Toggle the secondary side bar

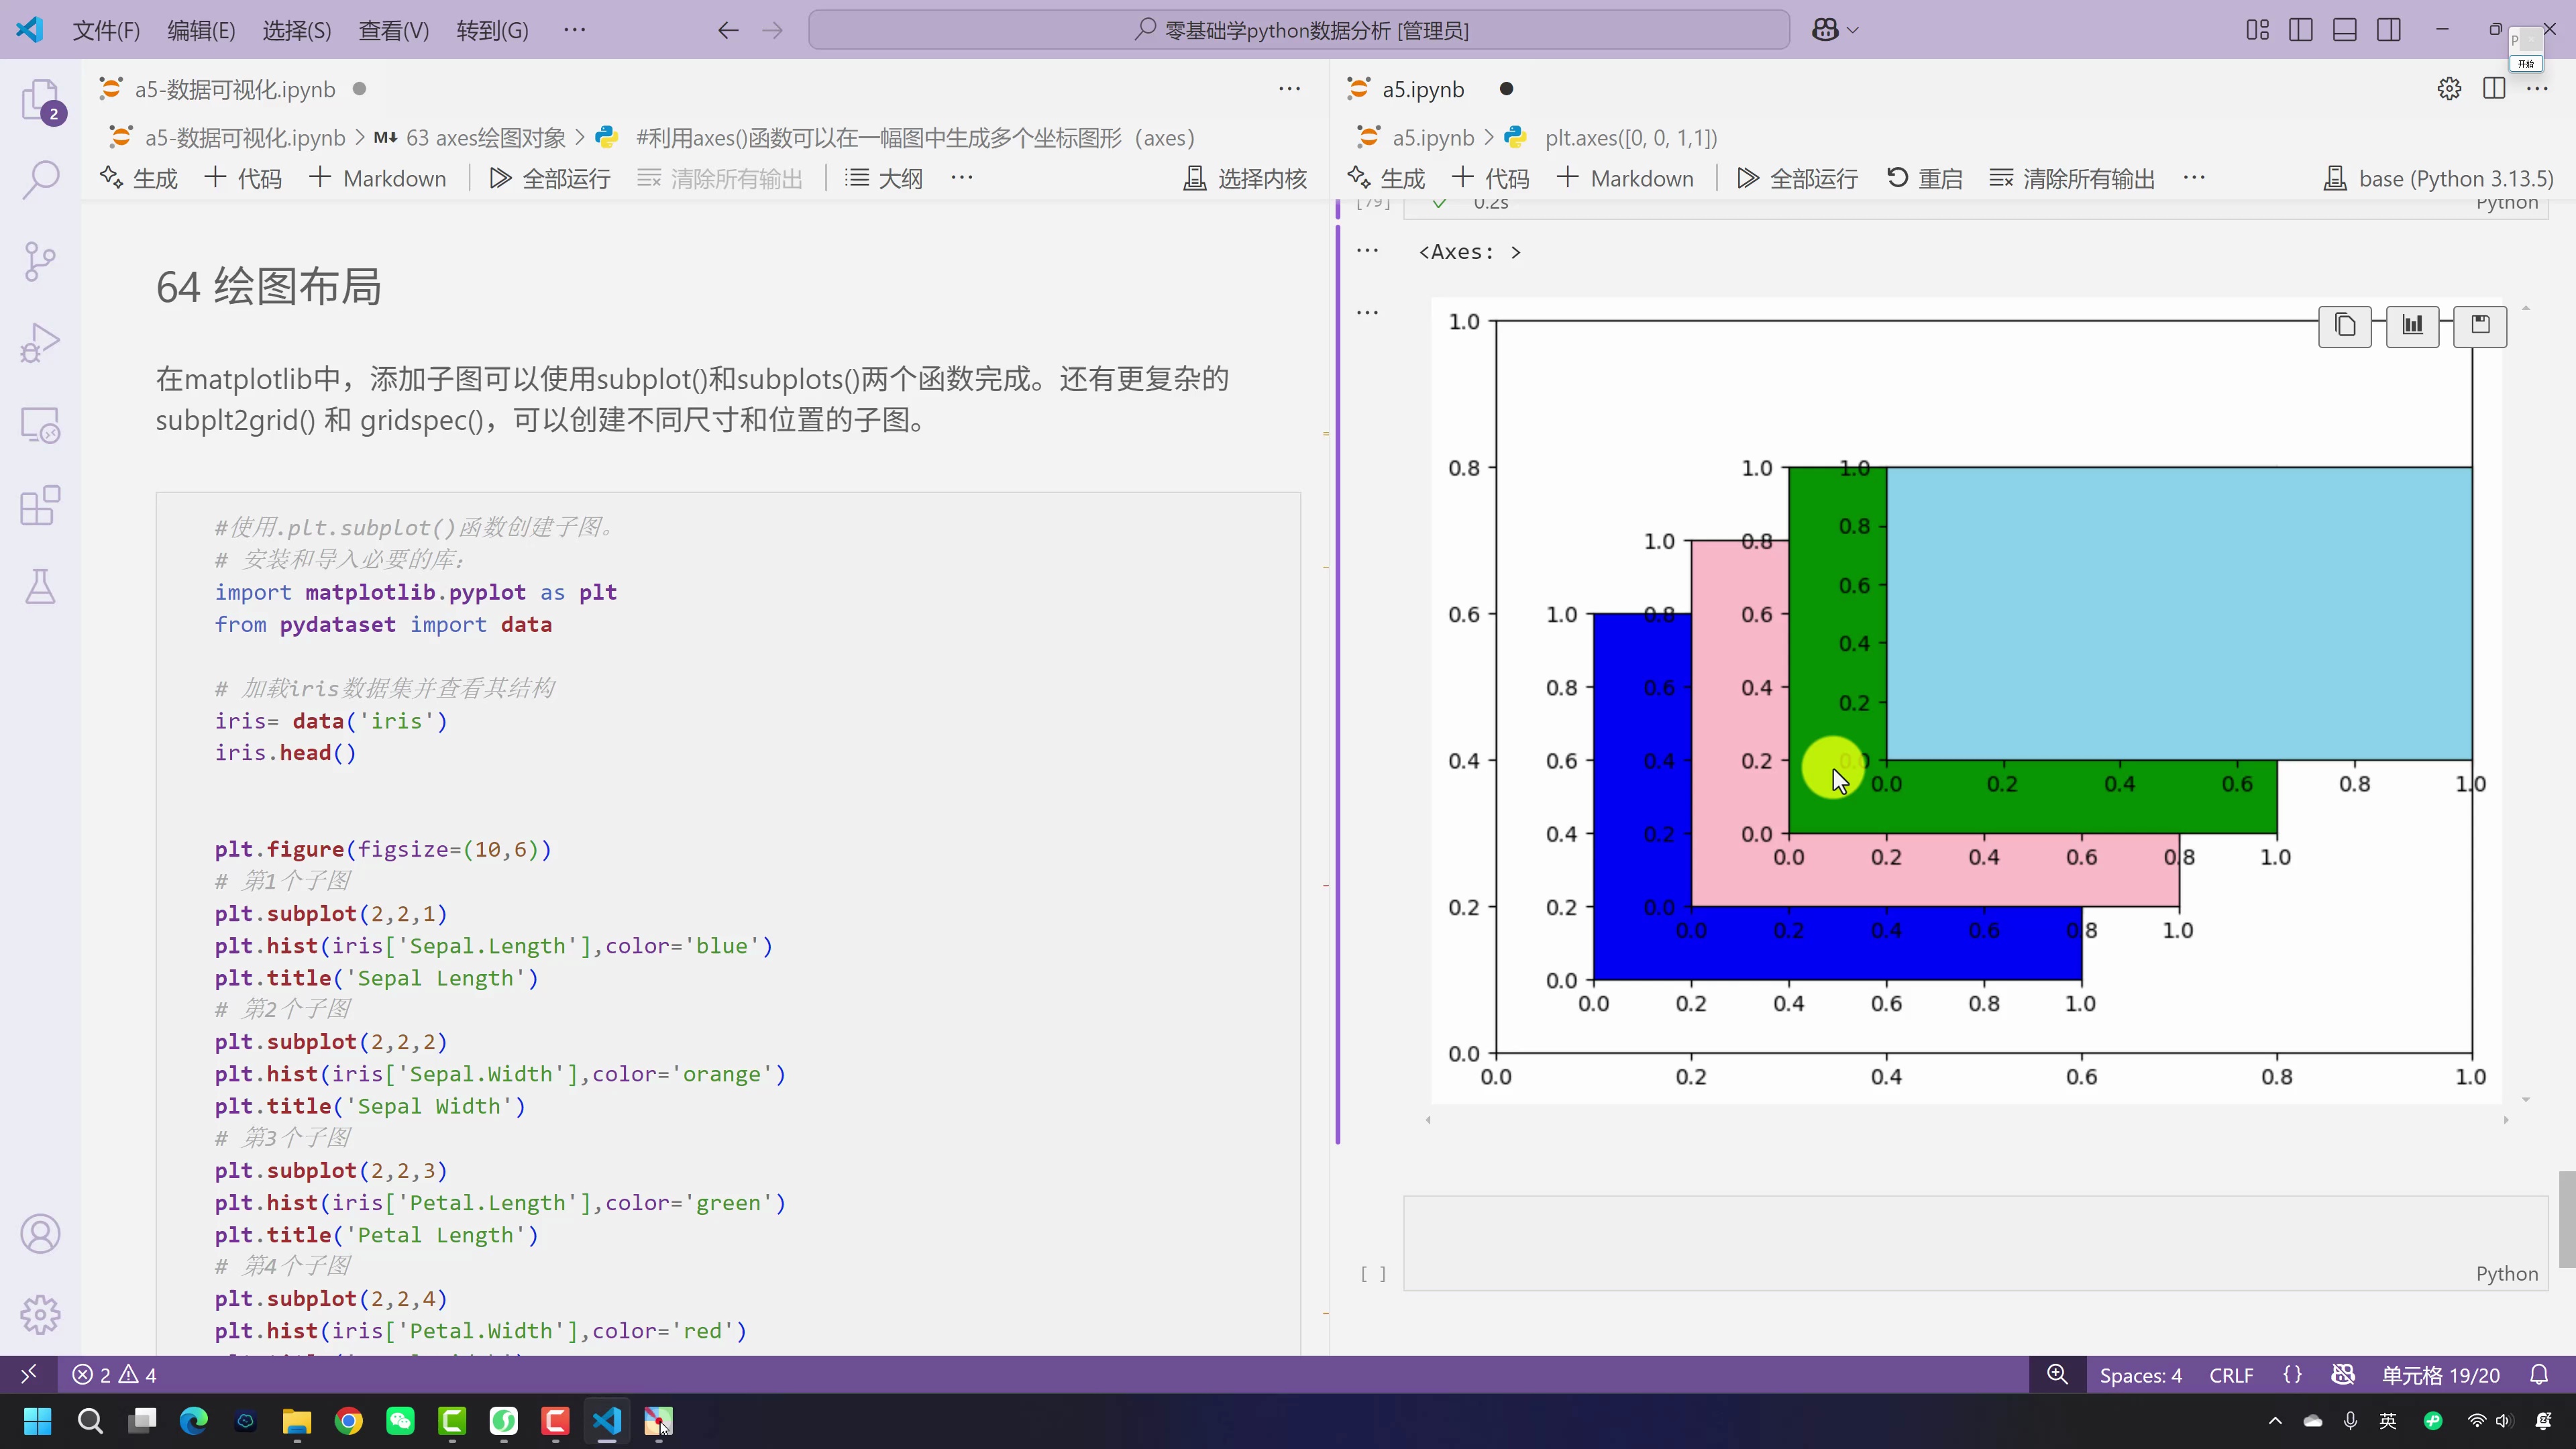[x=2389, y=30]
